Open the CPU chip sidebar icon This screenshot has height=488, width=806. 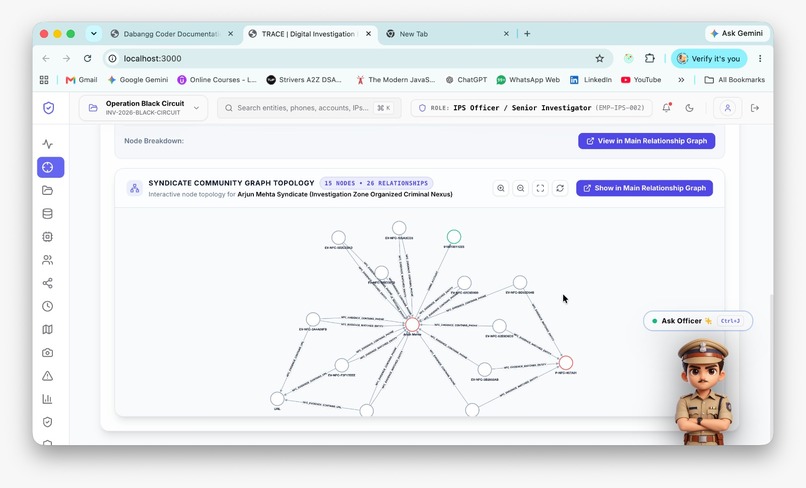48,237
